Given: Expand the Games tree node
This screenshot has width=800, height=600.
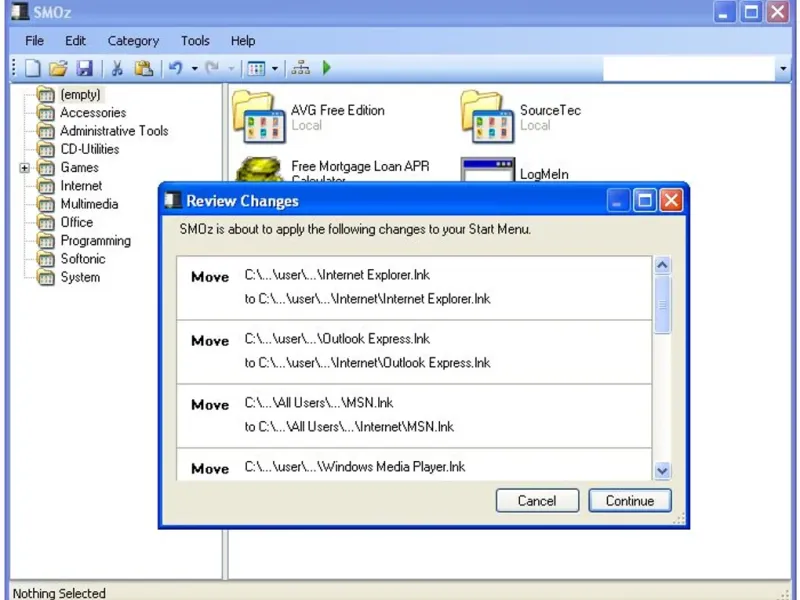Looking at the screenshot, I should click(x=24, y=168).
